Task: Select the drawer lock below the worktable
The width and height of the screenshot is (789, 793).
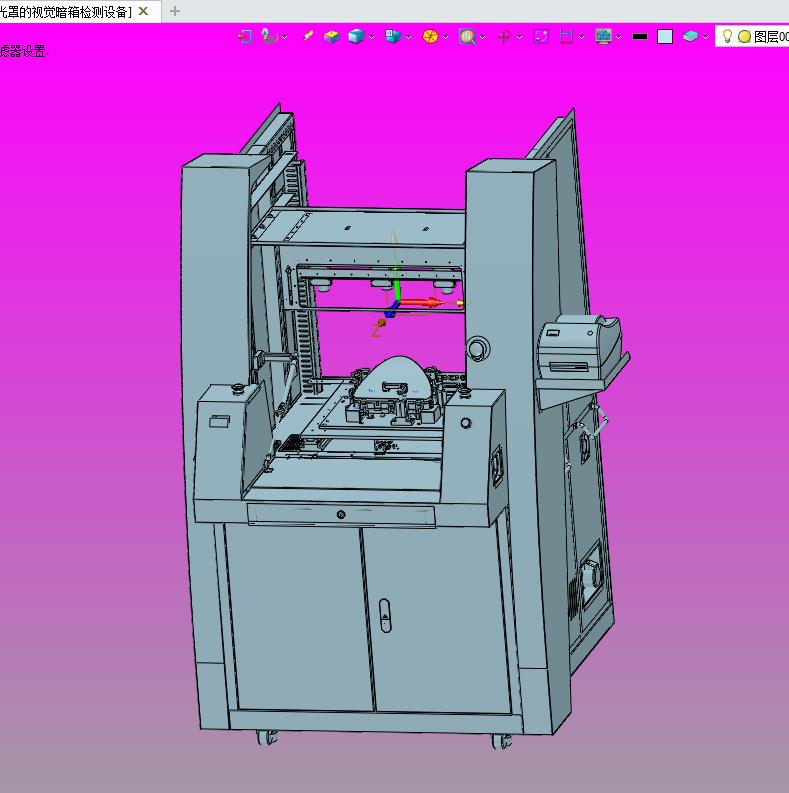Action: [341, 515]
